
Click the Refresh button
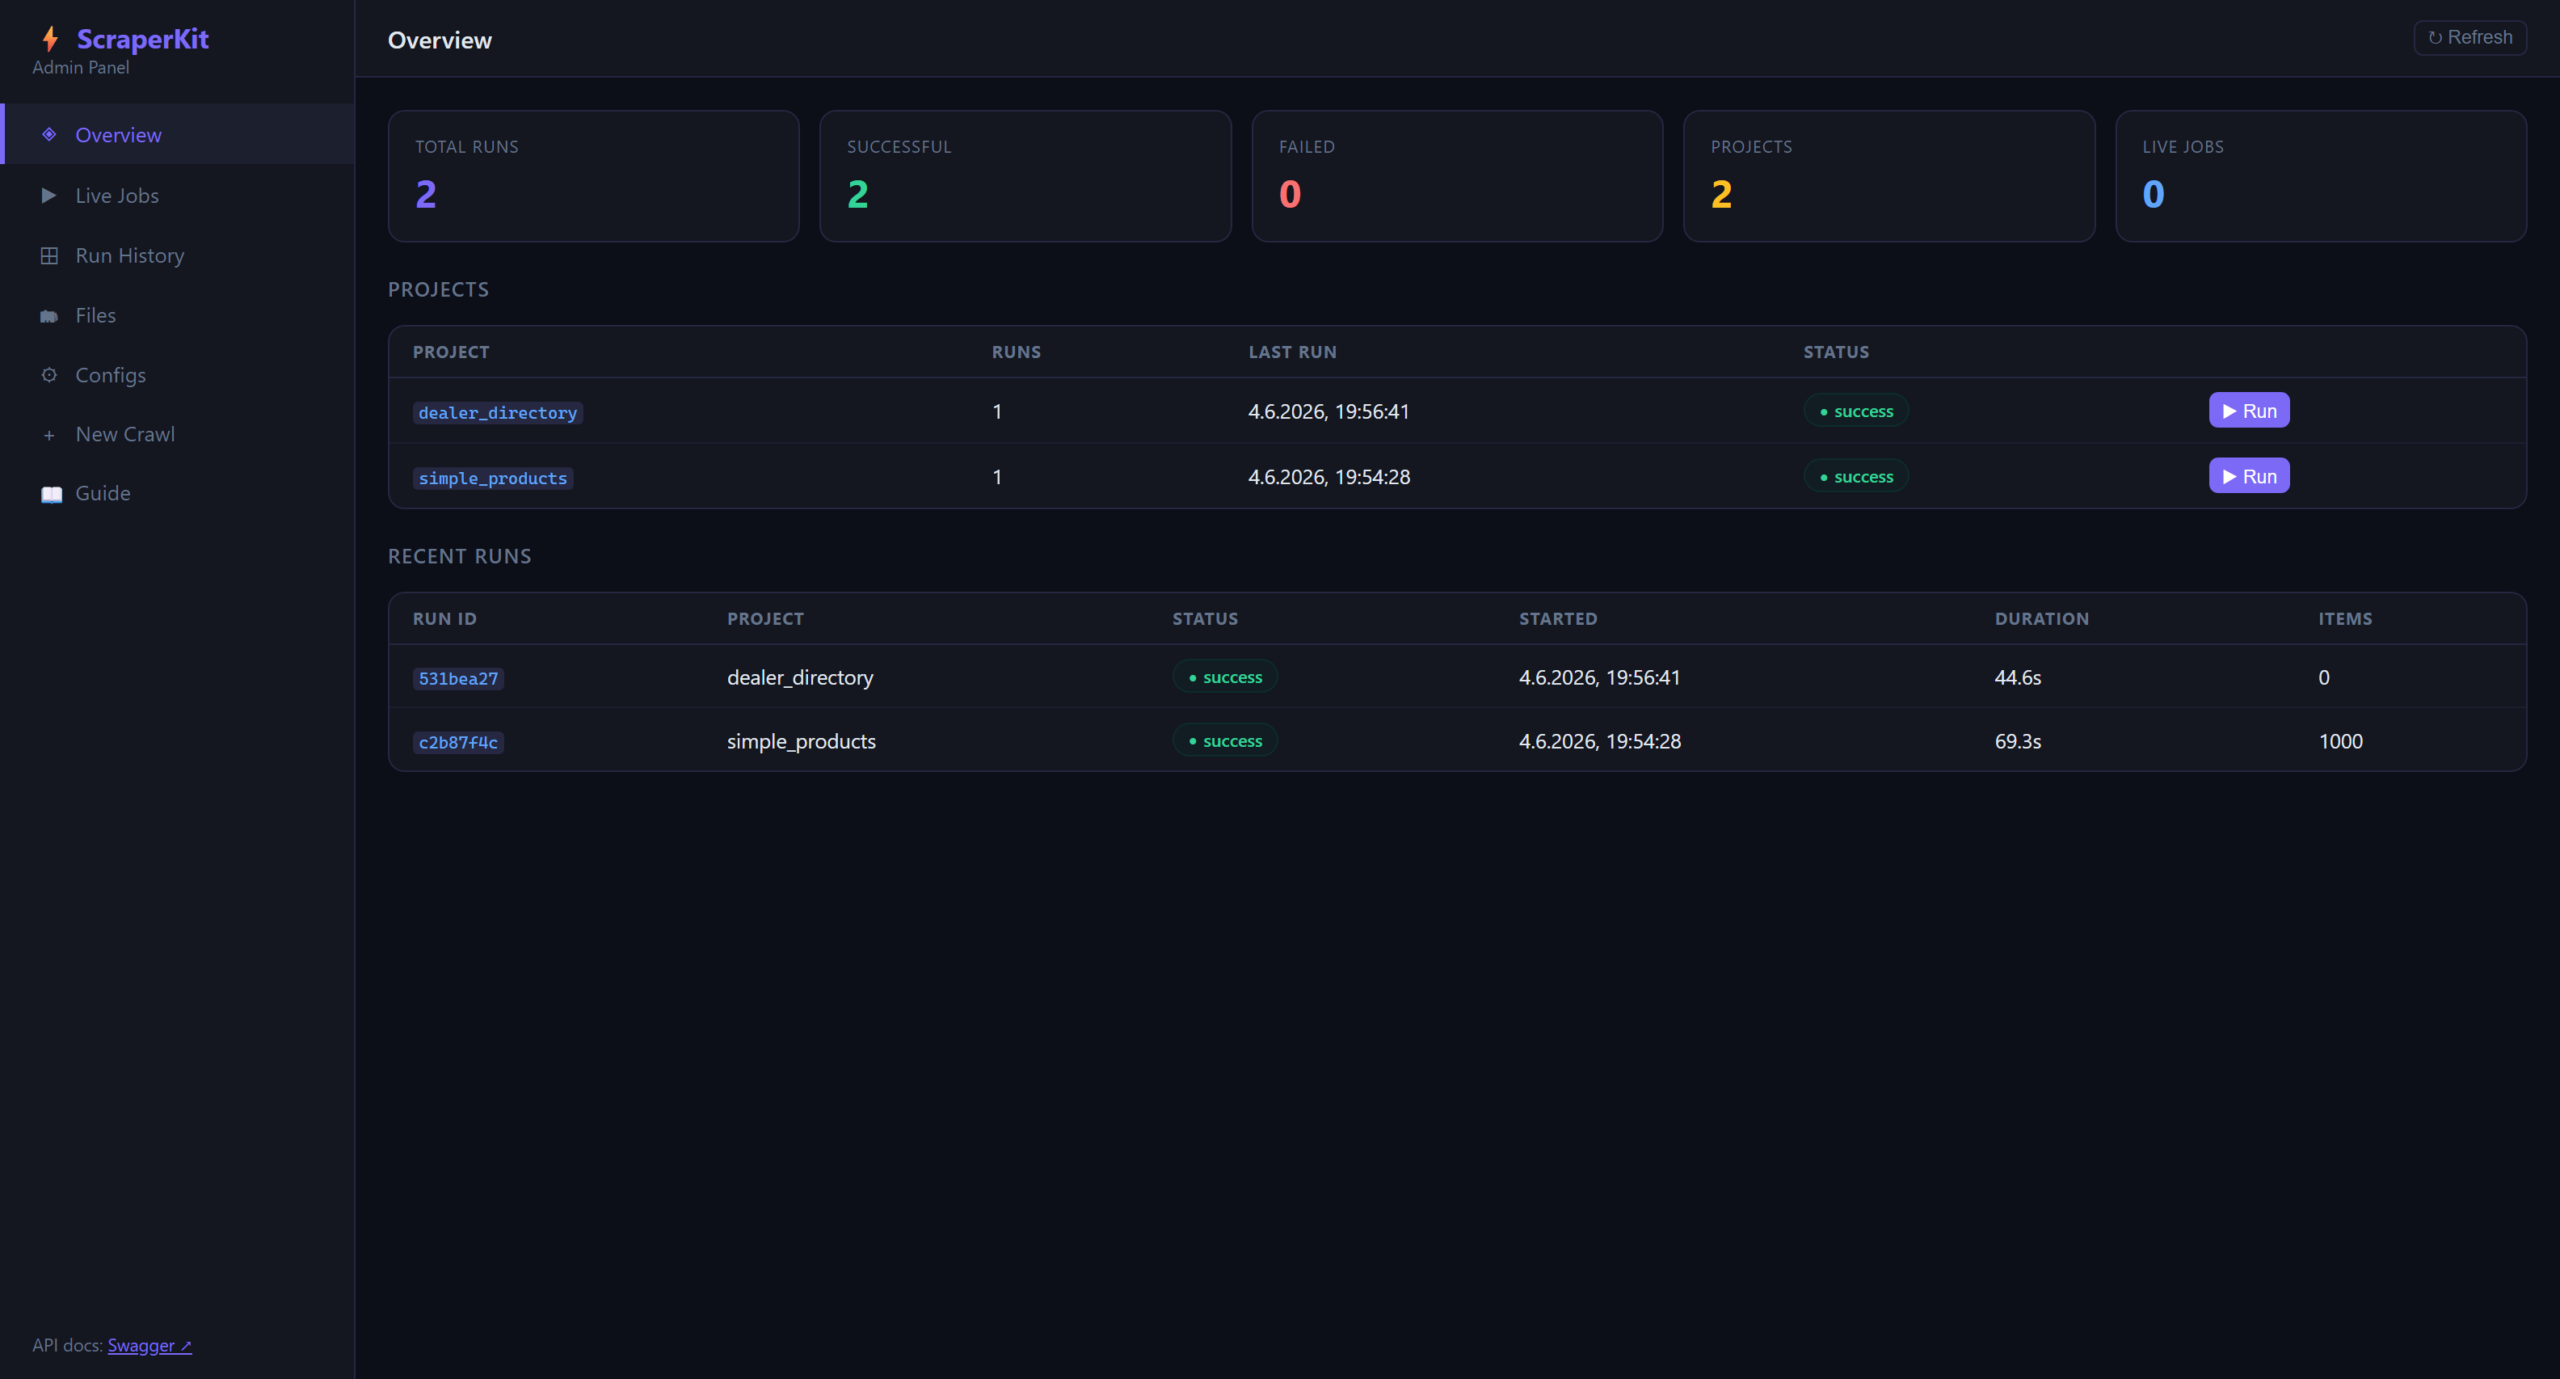pyautogui.click(x=2470, y=37)
